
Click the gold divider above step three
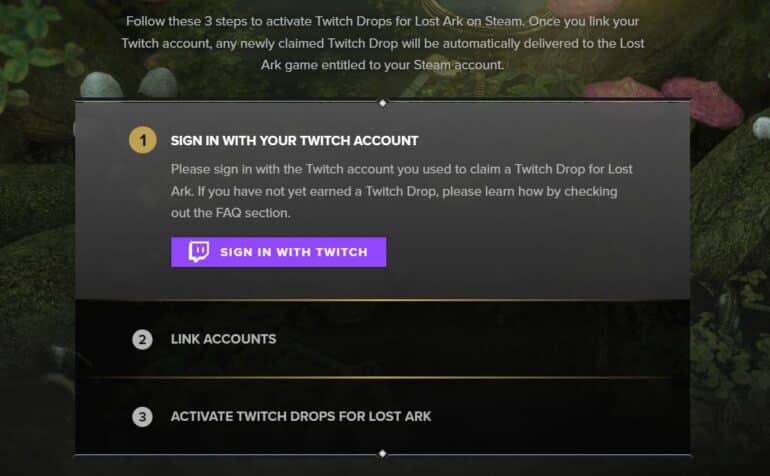click(x=382, y=377)
